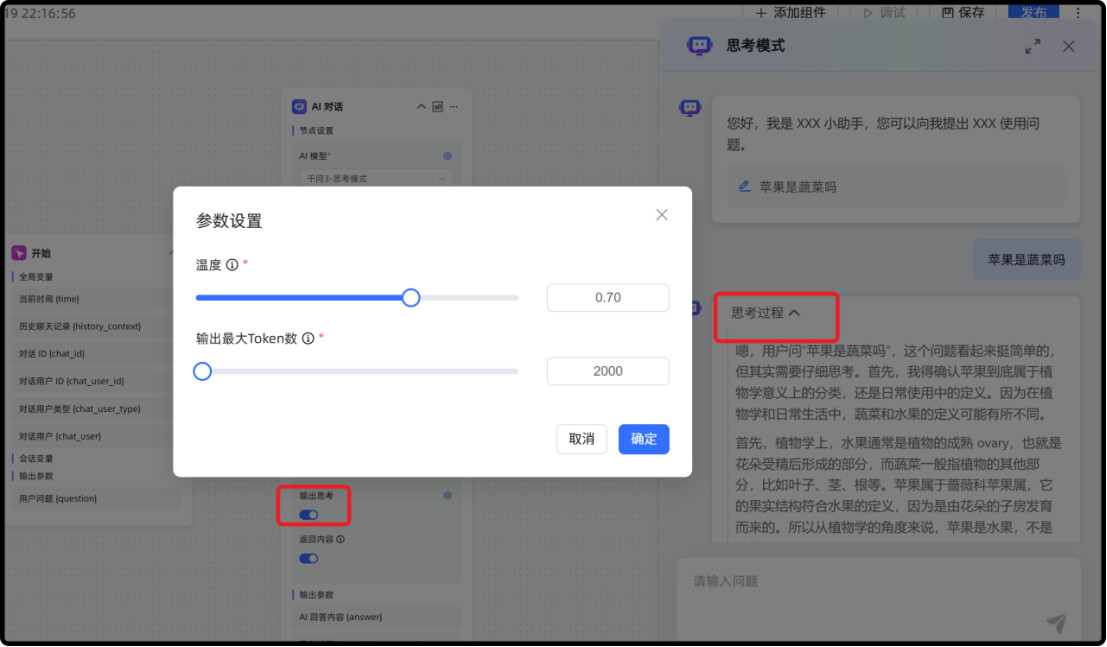Open the 输出思考 settings gear icon
1107x647 pixels.
[x=447, y=495]
